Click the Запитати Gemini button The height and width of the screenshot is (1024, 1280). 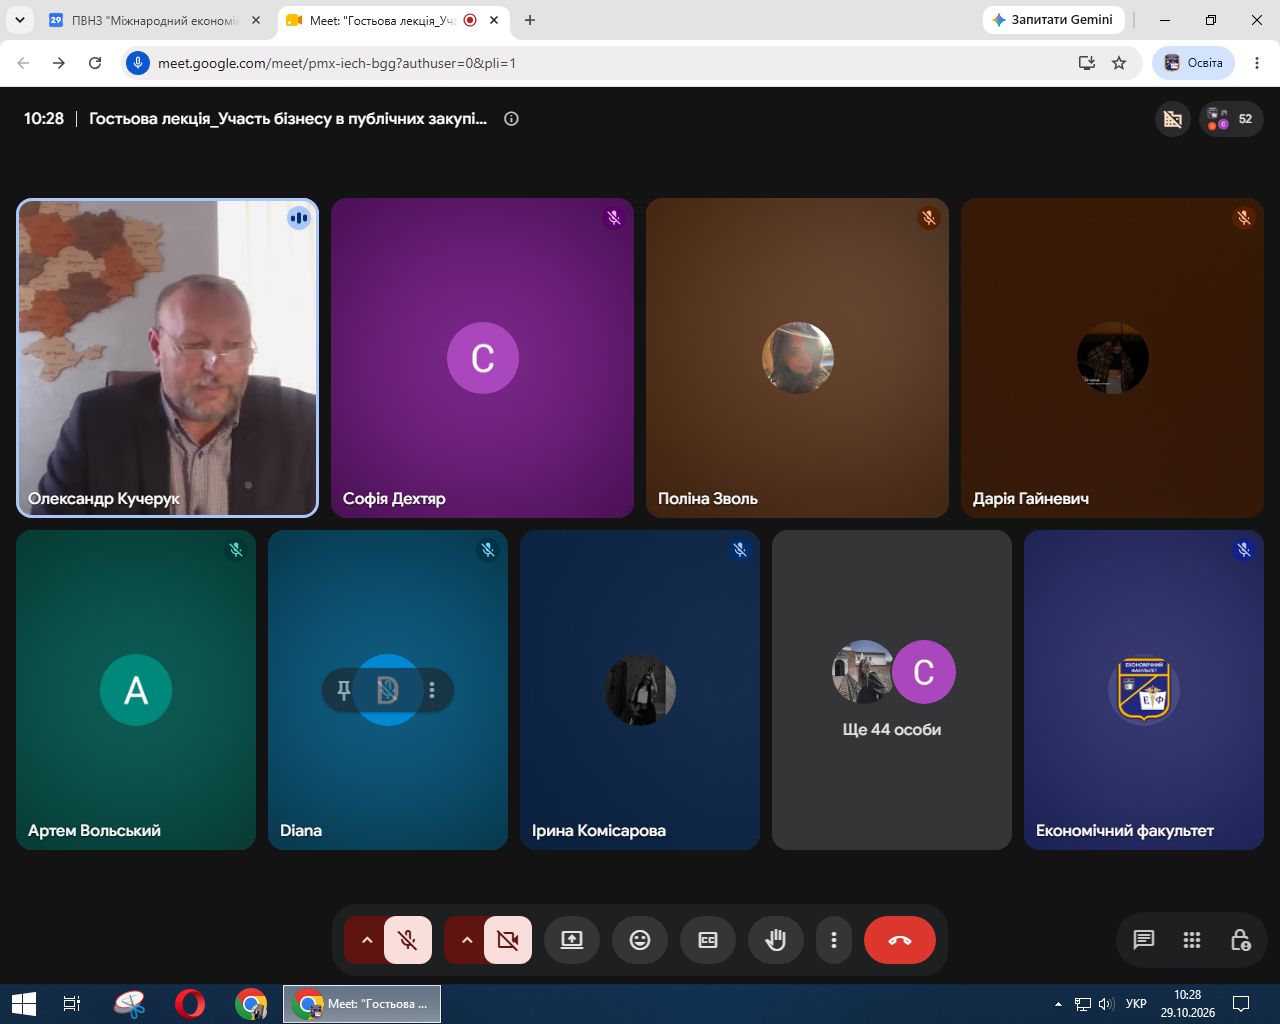point(1053,20)
